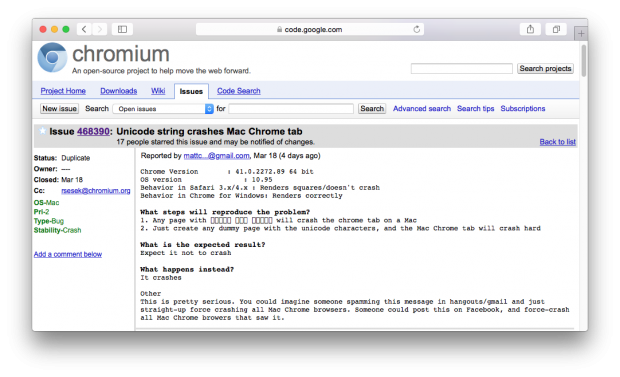Open Subscriptions link
Screen dimensions: 620x377
(523, 108)
